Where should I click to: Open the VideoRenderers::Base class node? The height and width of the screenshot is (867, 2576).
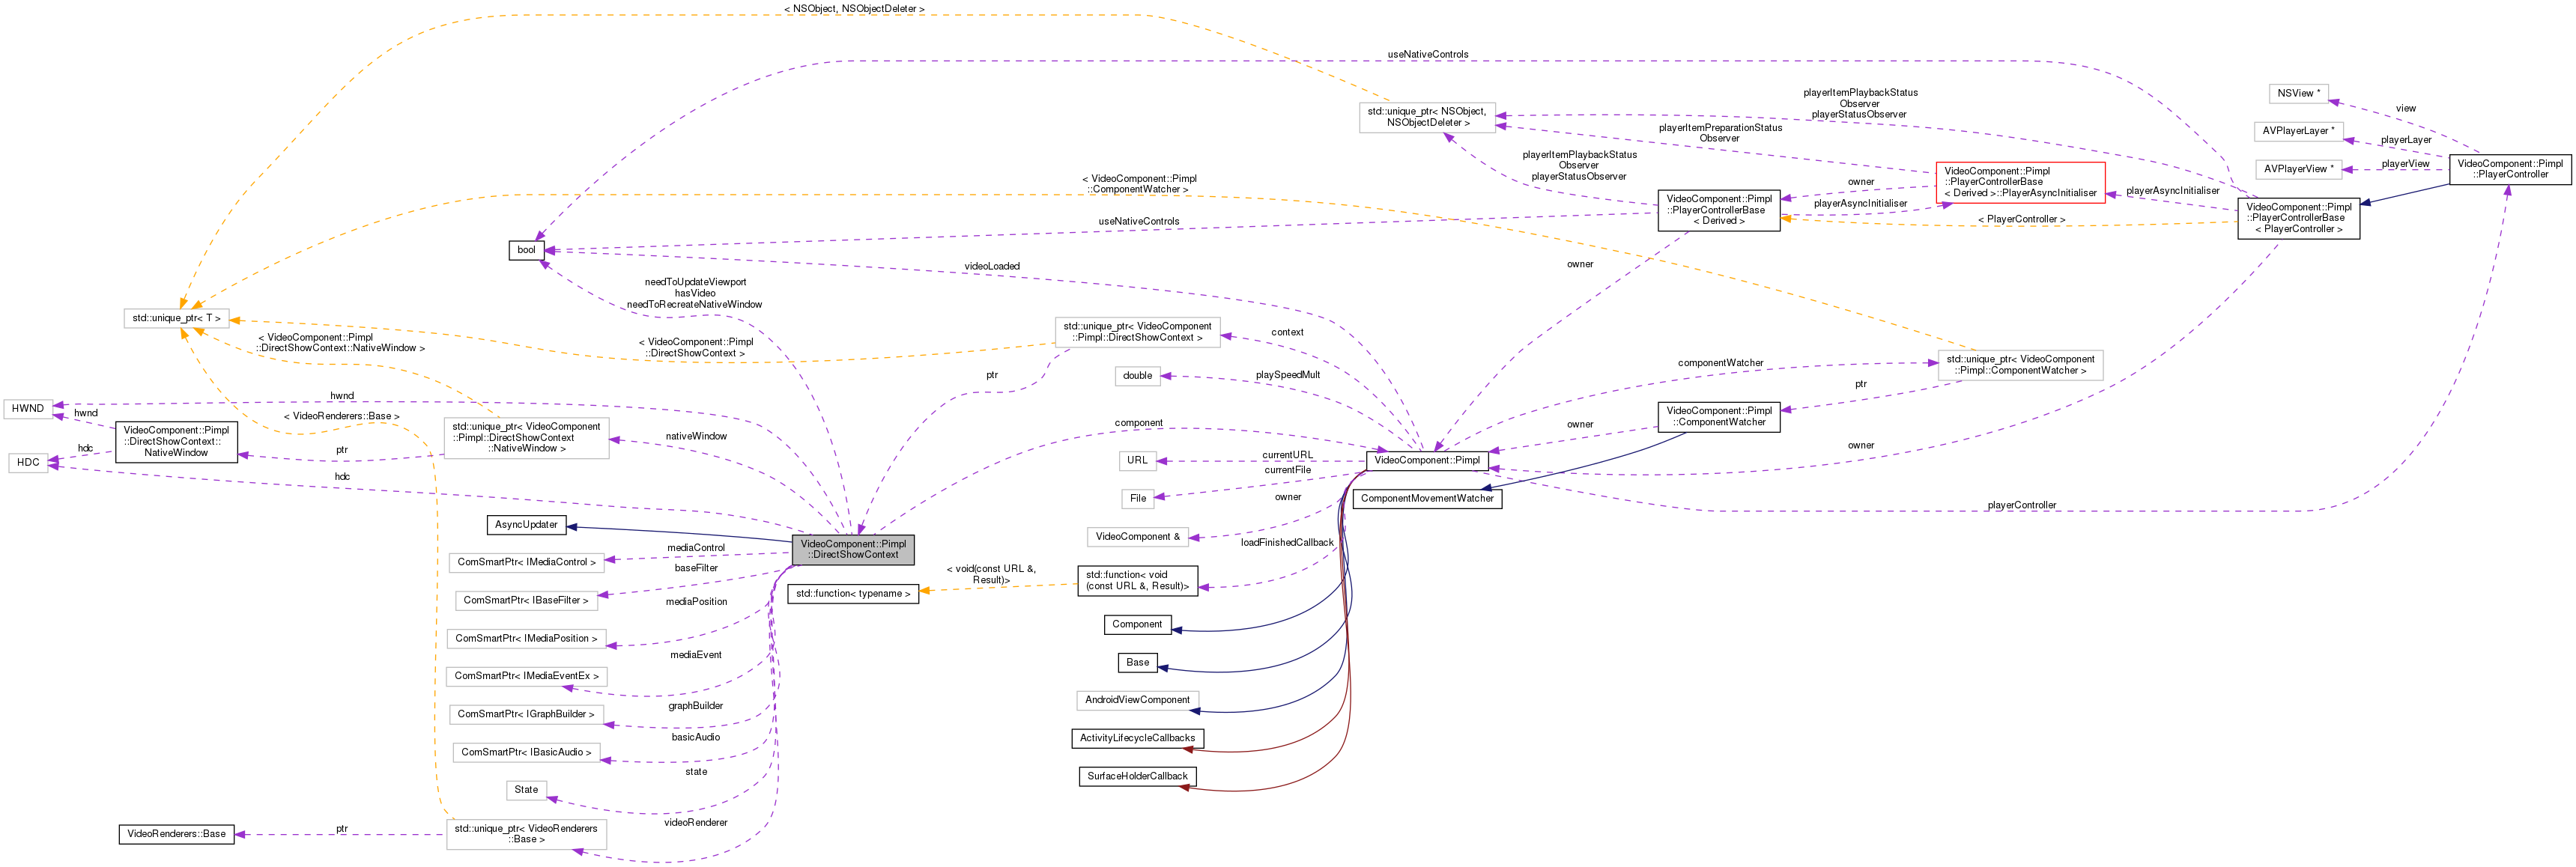[x=176, y=834]
